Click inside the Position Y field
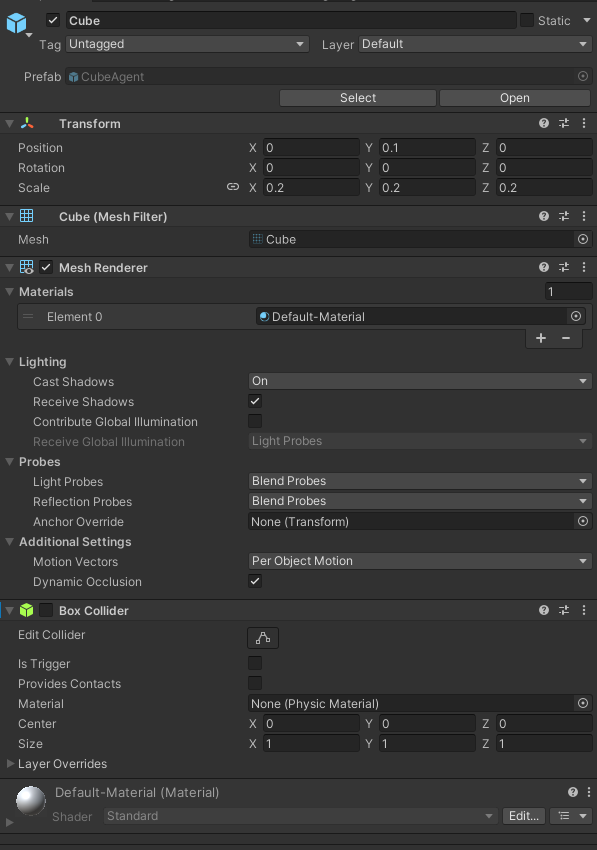 (x=427, y=147)
